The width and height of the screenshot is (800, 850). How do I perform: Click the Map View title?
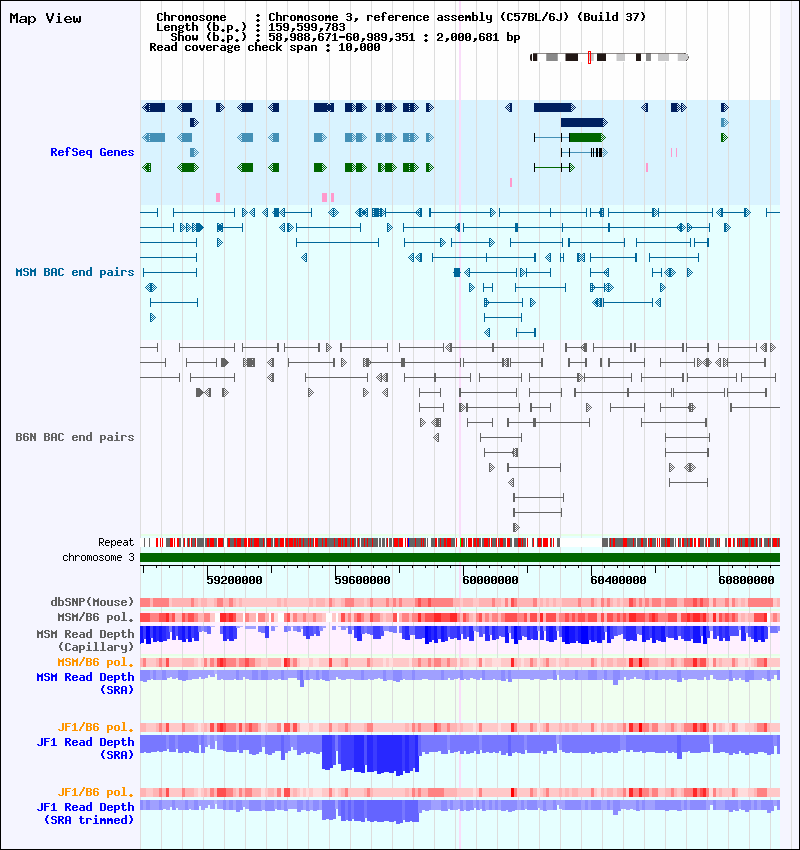(46, 18)
